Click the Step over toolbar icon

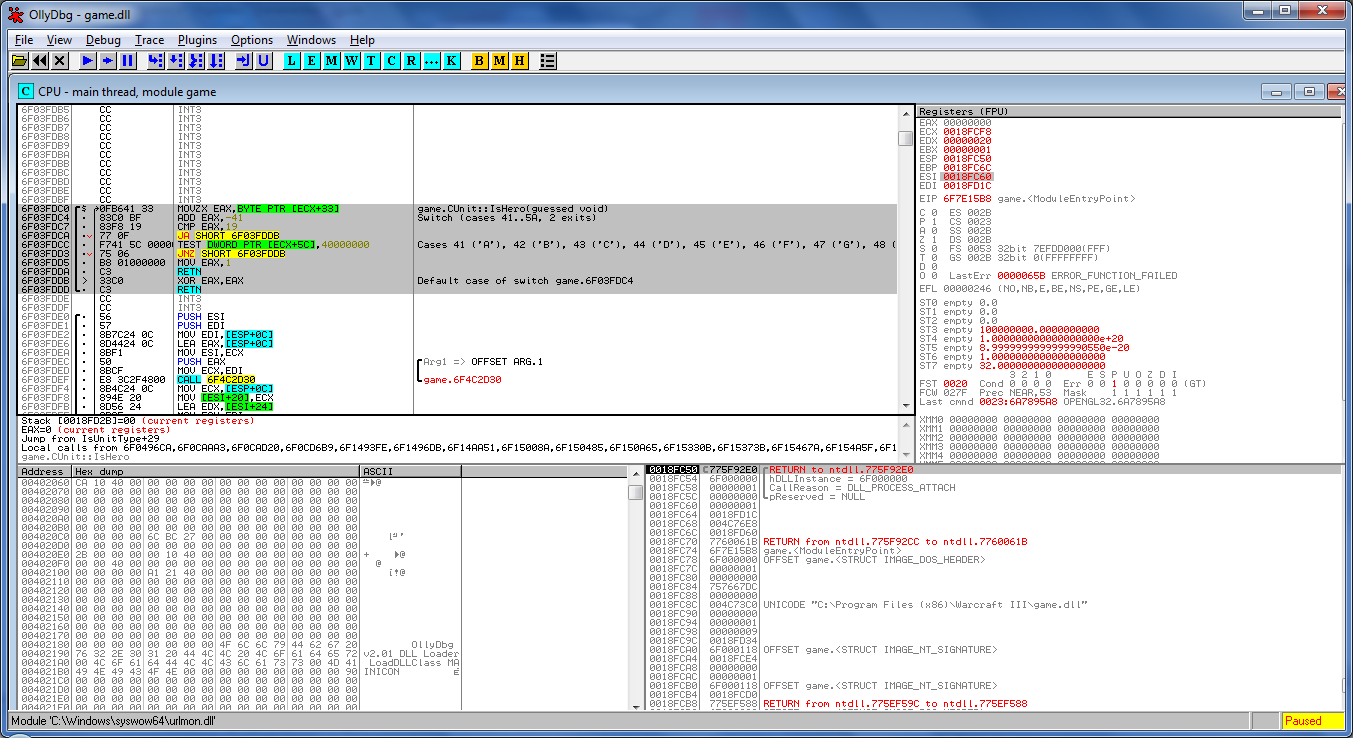click(176, 61)
